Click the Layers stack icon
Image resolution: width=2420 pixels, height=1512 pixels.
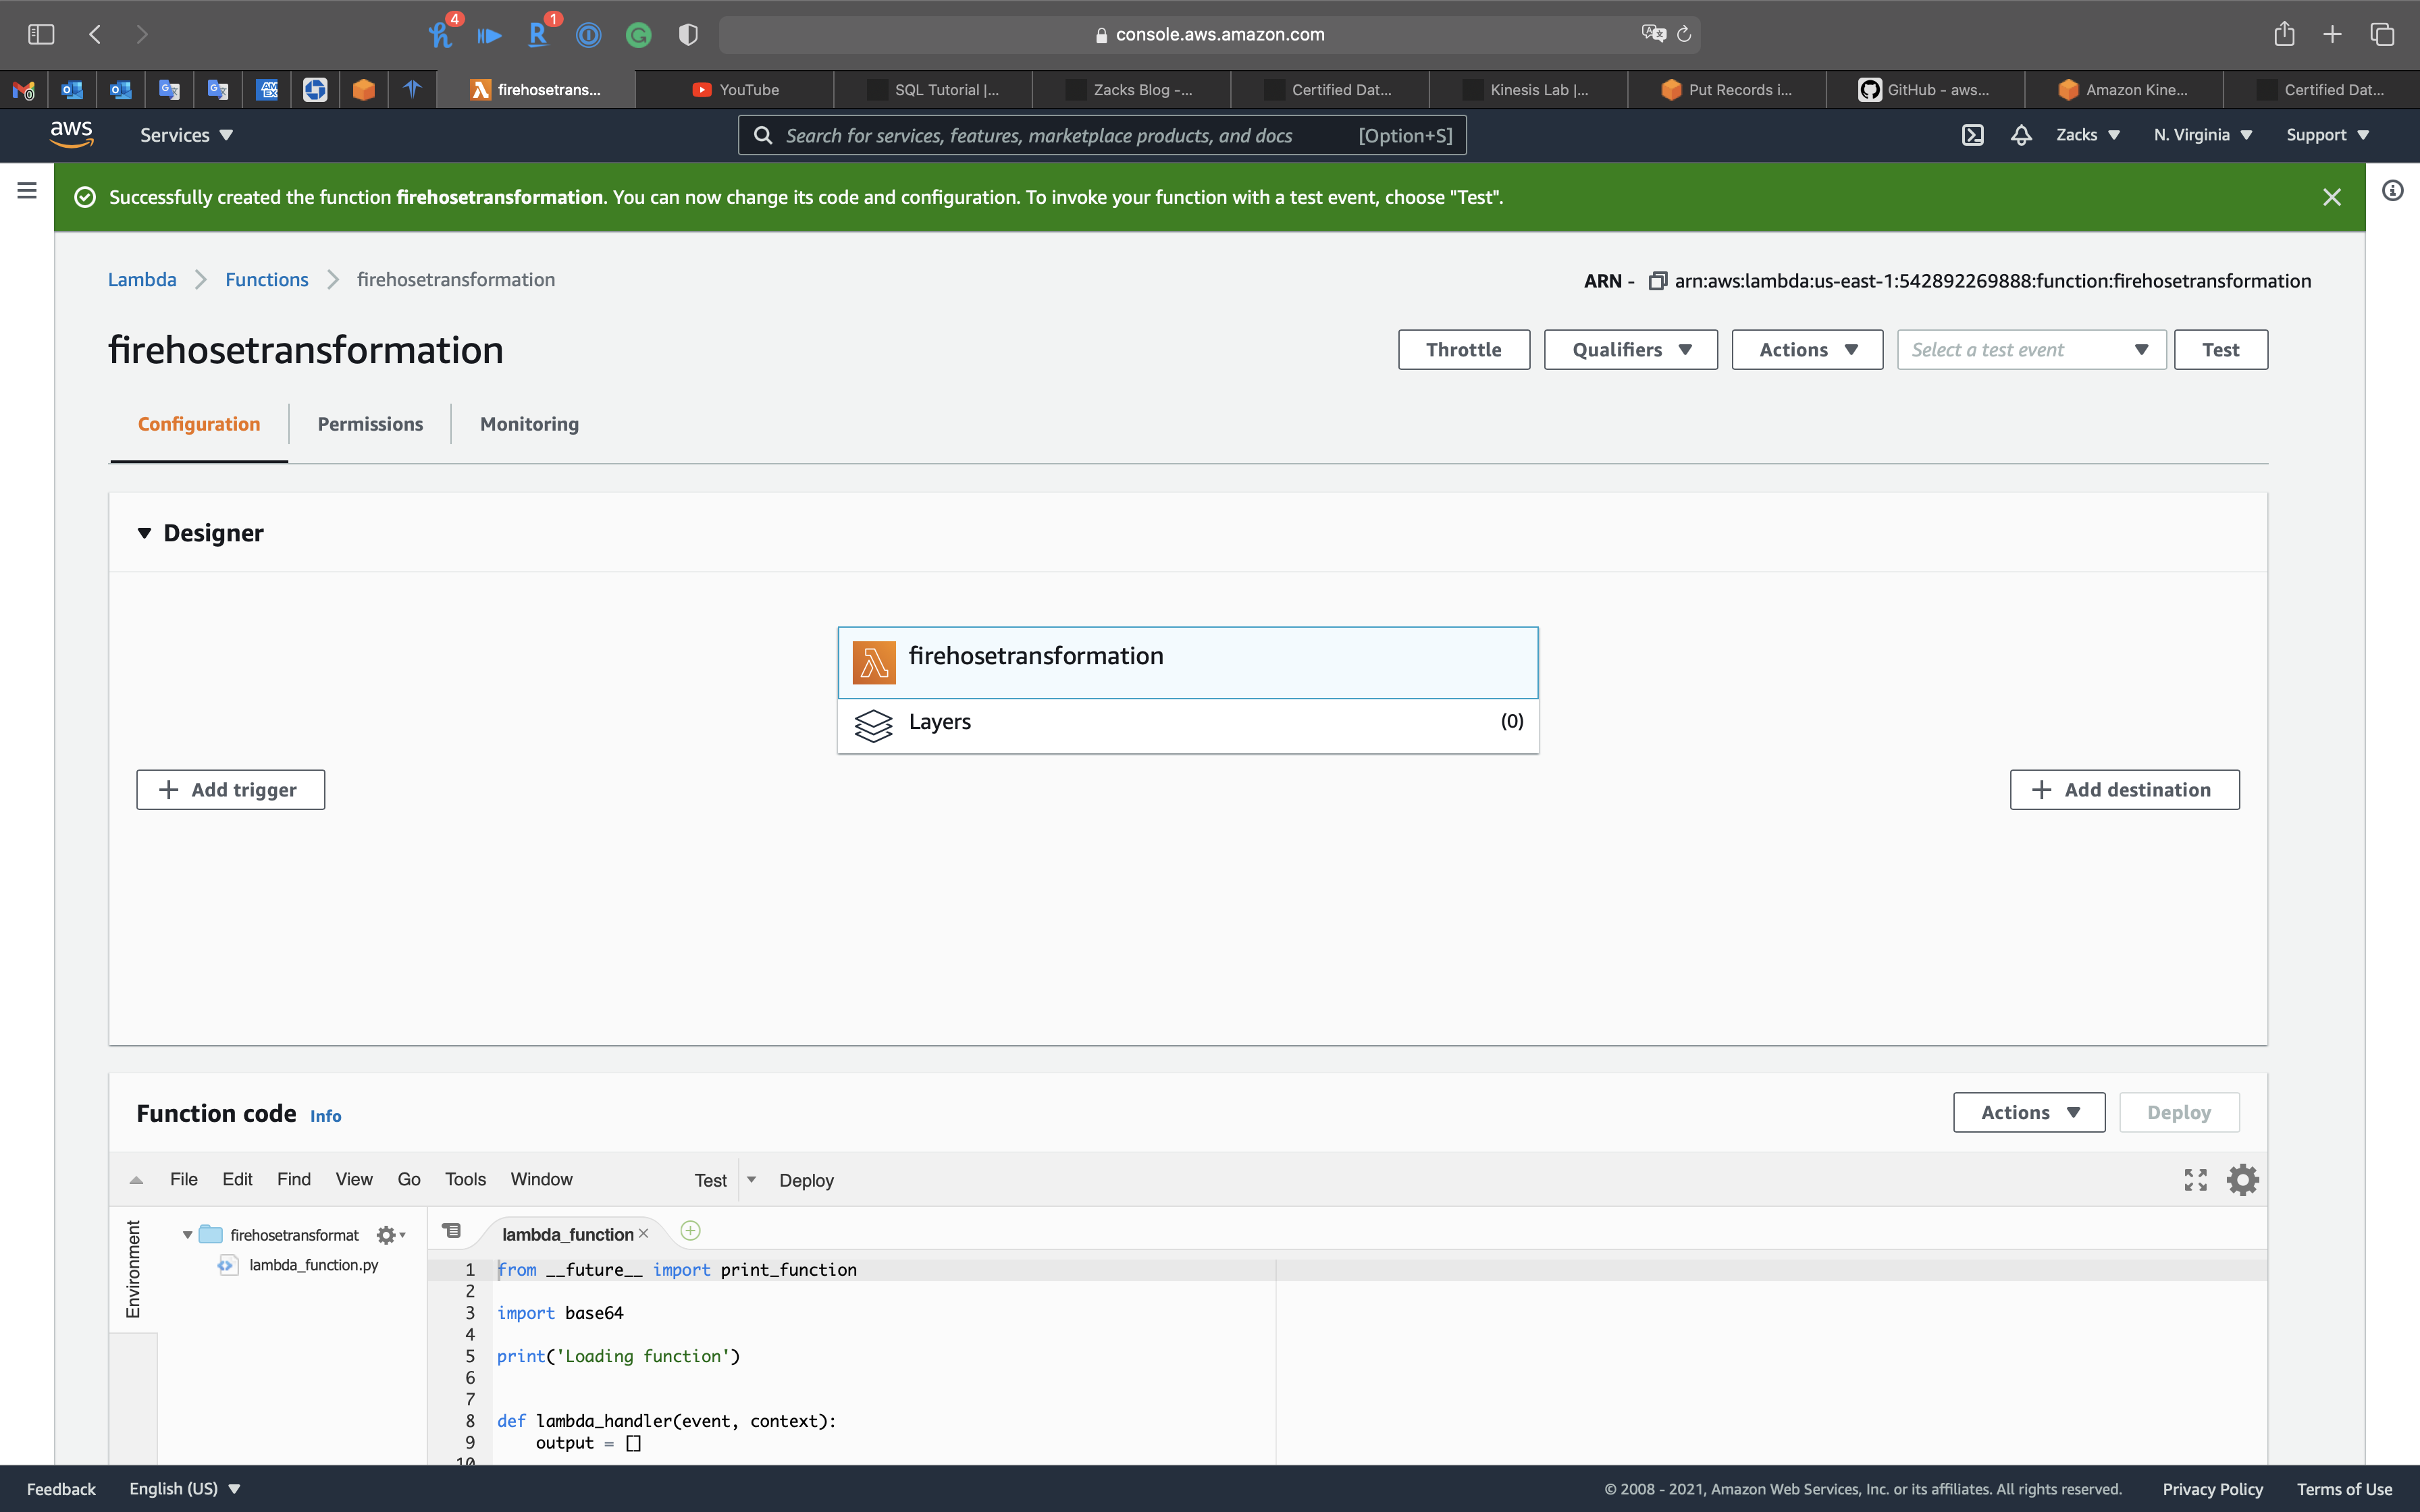pyautogui.click(x=873, y=725)
